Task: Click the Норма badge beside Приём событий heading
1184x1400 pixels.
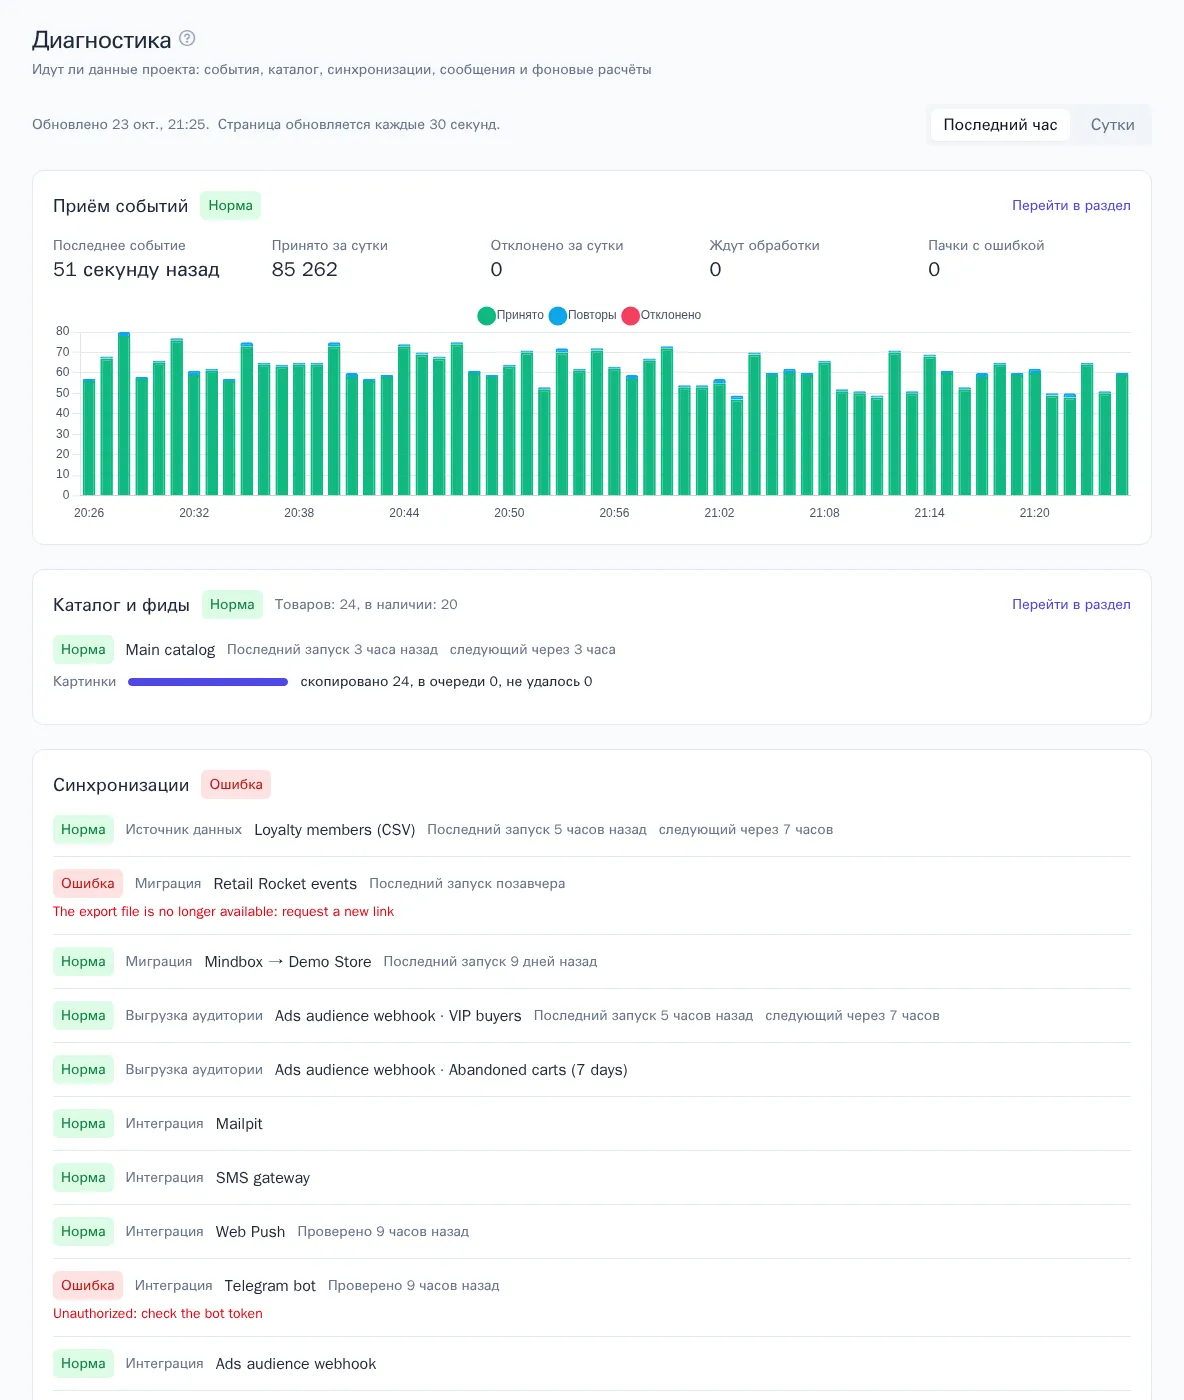Action: 230,205
